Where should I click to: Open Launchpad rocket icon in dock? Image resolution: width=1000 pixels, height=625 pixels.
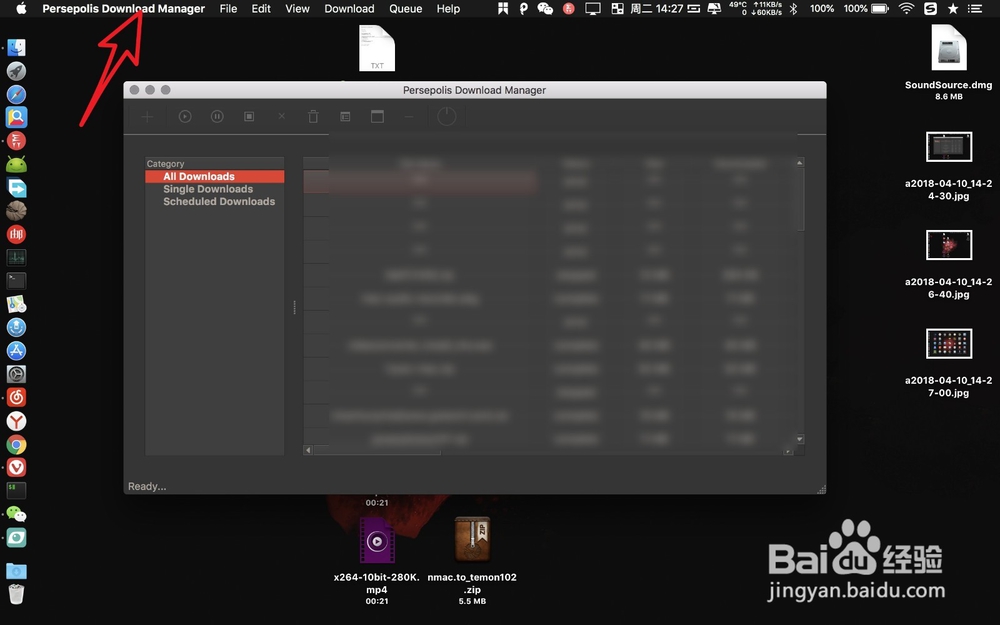[16, 71]
